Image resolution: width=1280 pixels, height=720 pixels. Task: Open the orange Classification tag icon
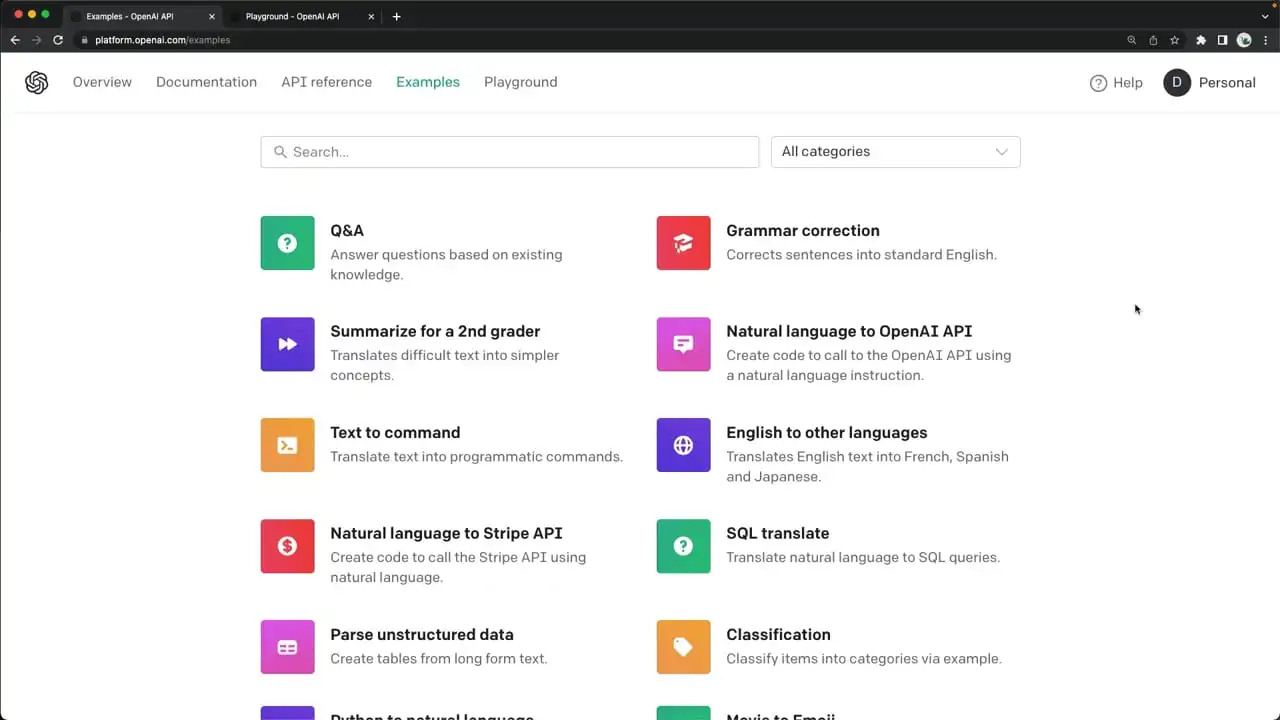[683, 647]
